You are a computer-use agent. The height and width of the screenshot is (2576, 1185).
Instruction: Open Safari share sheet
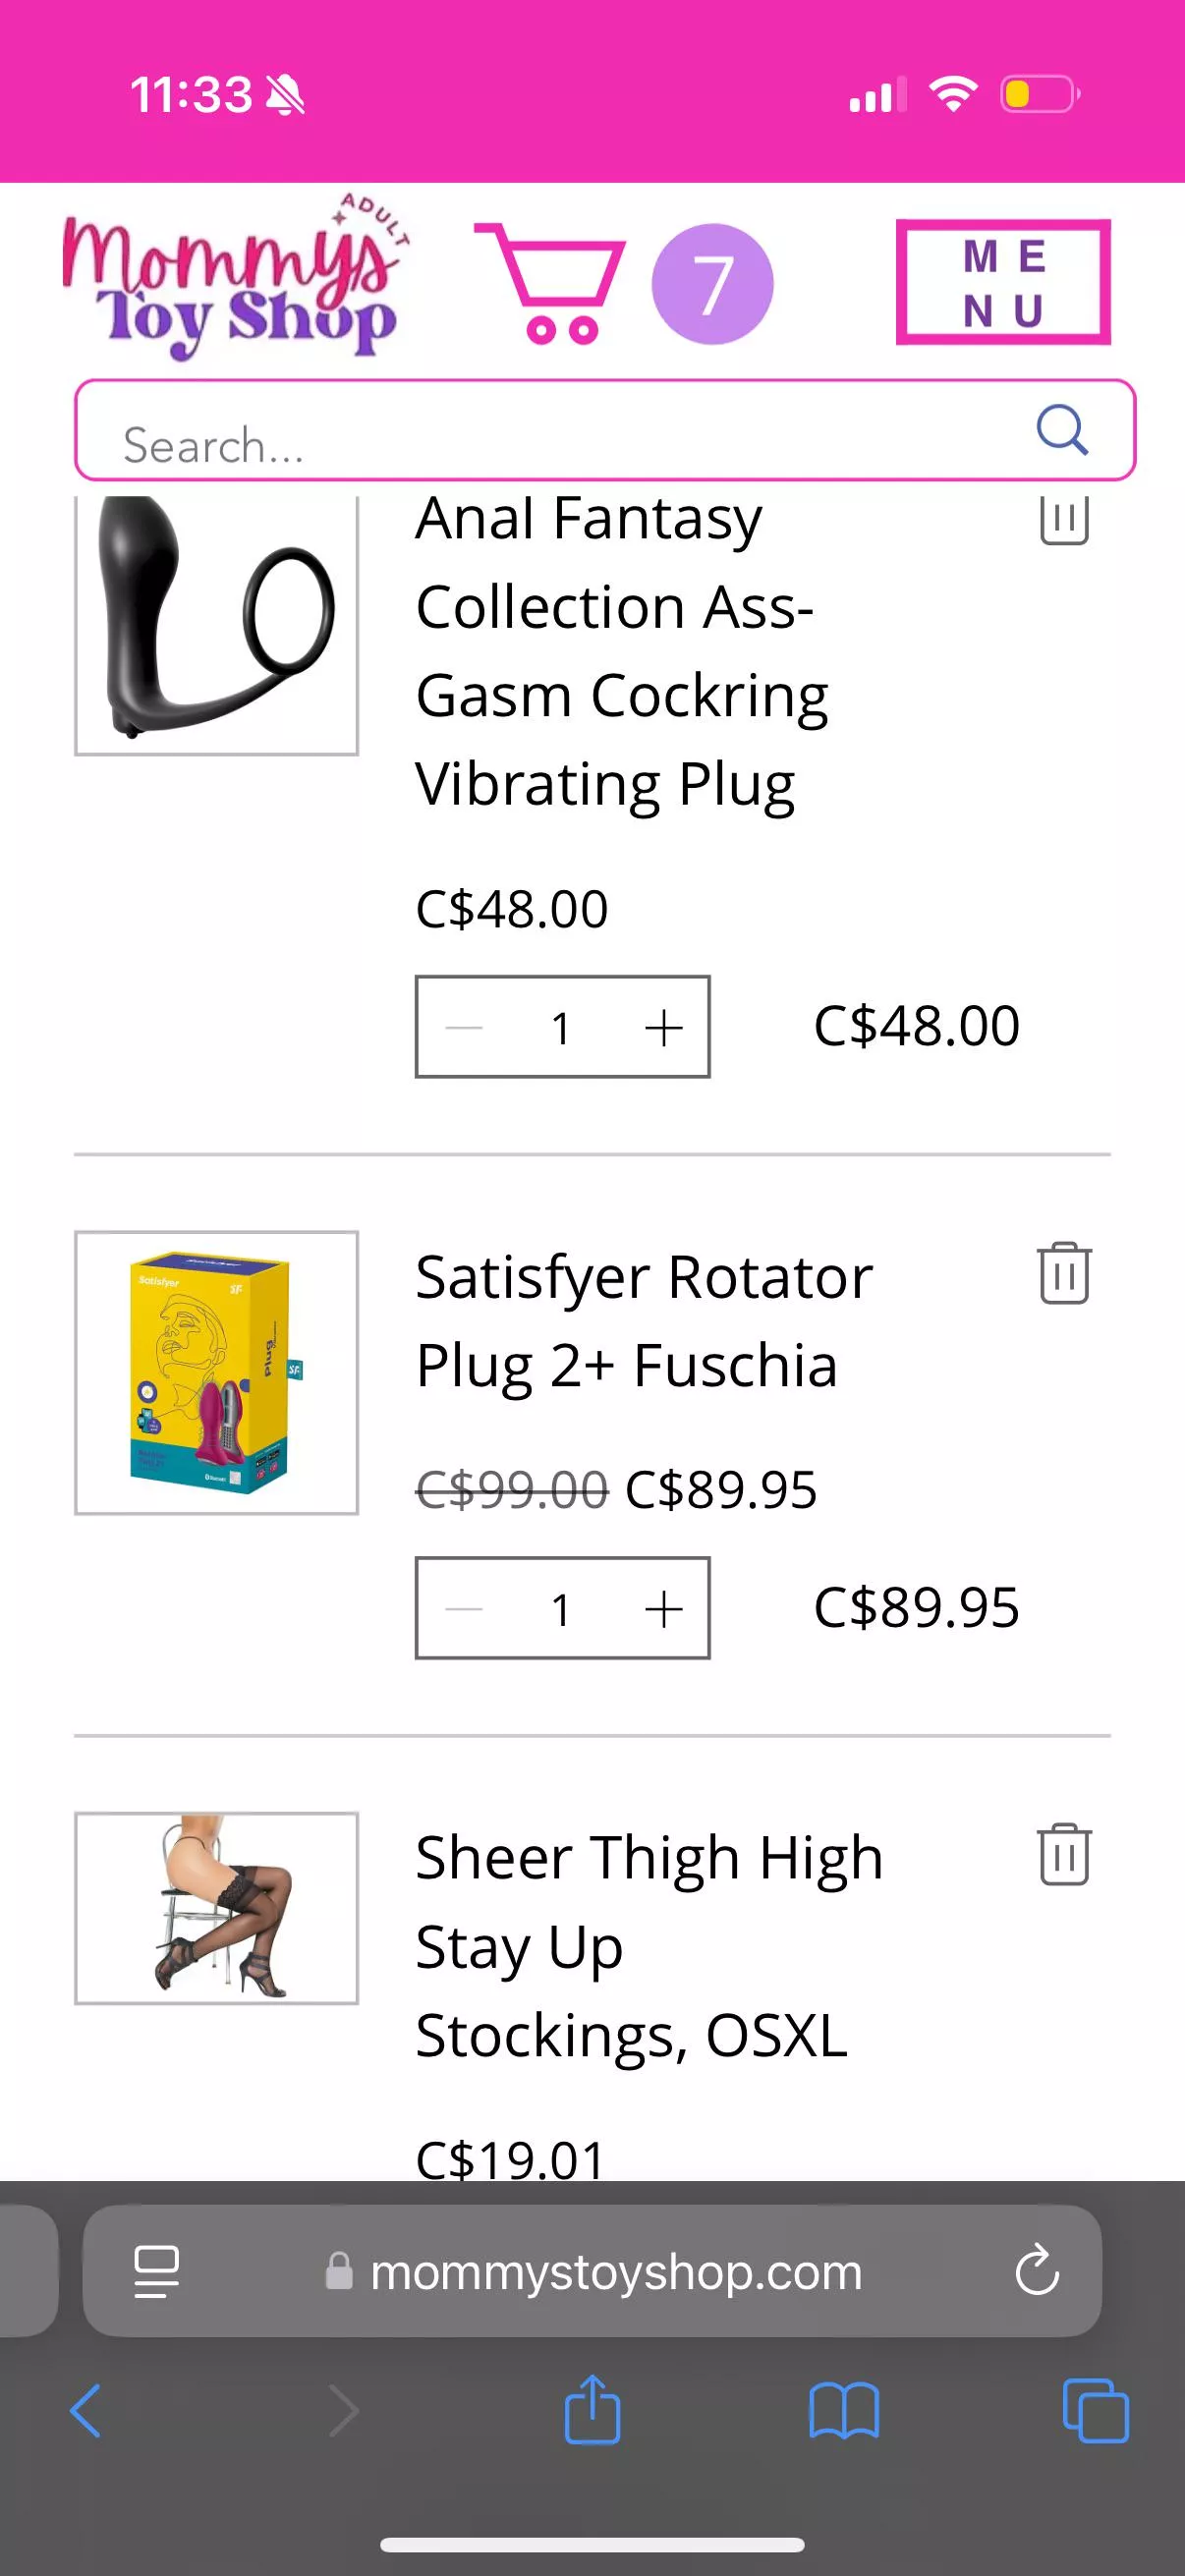click(x=592, y=2411)
